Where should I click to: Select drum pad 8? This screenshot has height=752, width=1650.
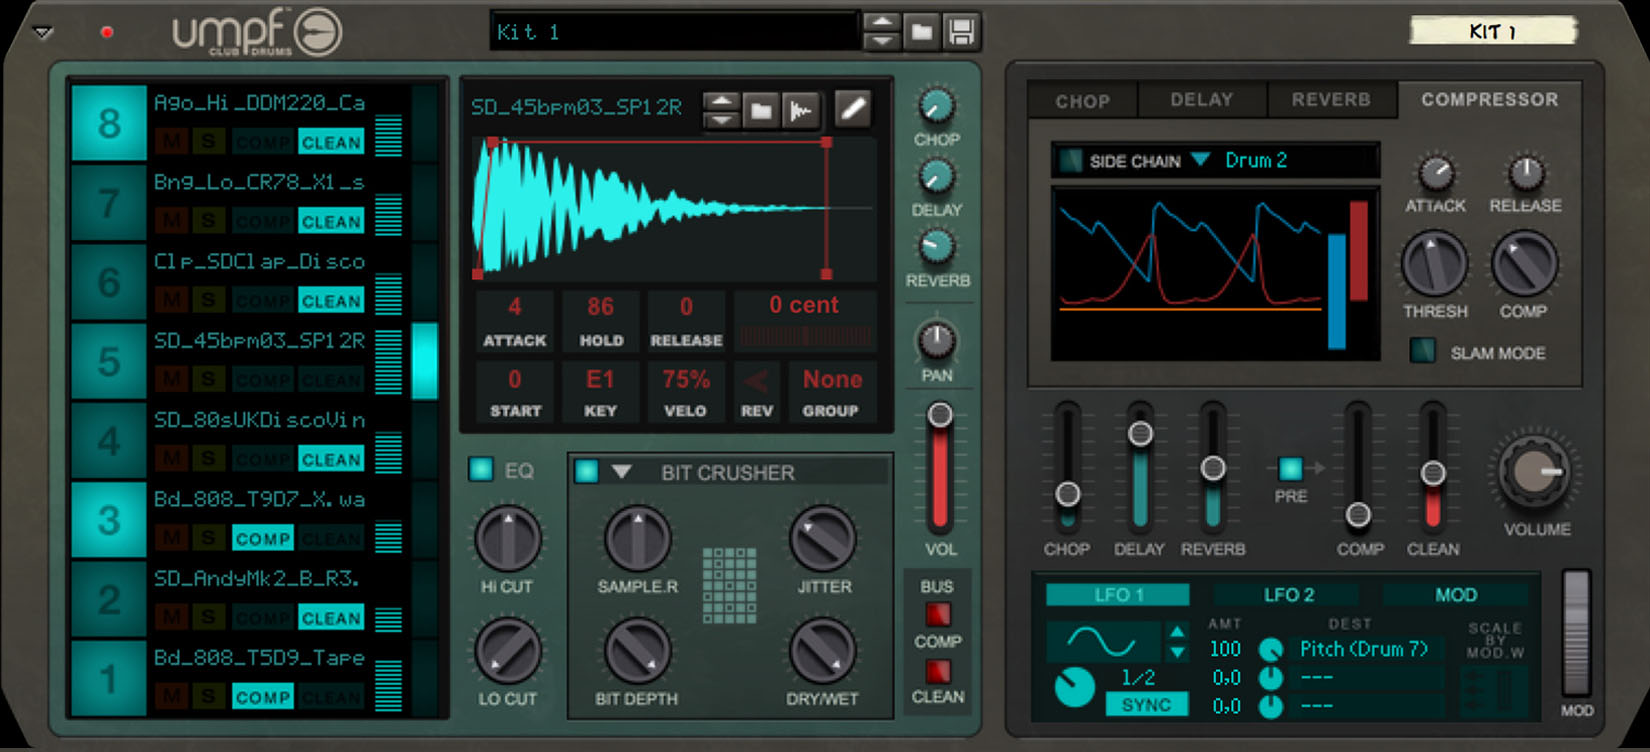(109, 124)
